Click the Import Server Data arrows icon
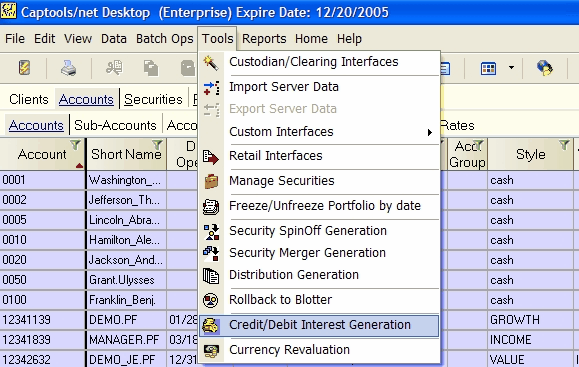Viewport: 579px width, 367px height. pyautogui.click(x=211, y=88)
